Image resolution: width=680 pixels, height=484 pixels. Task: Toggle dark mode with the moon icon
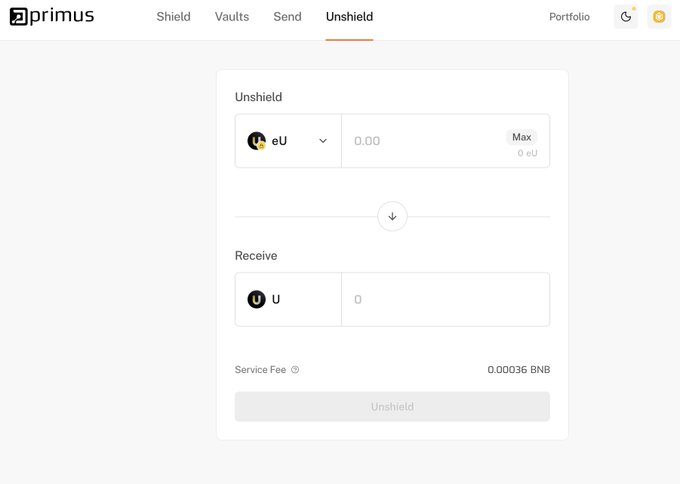[626, 17]
